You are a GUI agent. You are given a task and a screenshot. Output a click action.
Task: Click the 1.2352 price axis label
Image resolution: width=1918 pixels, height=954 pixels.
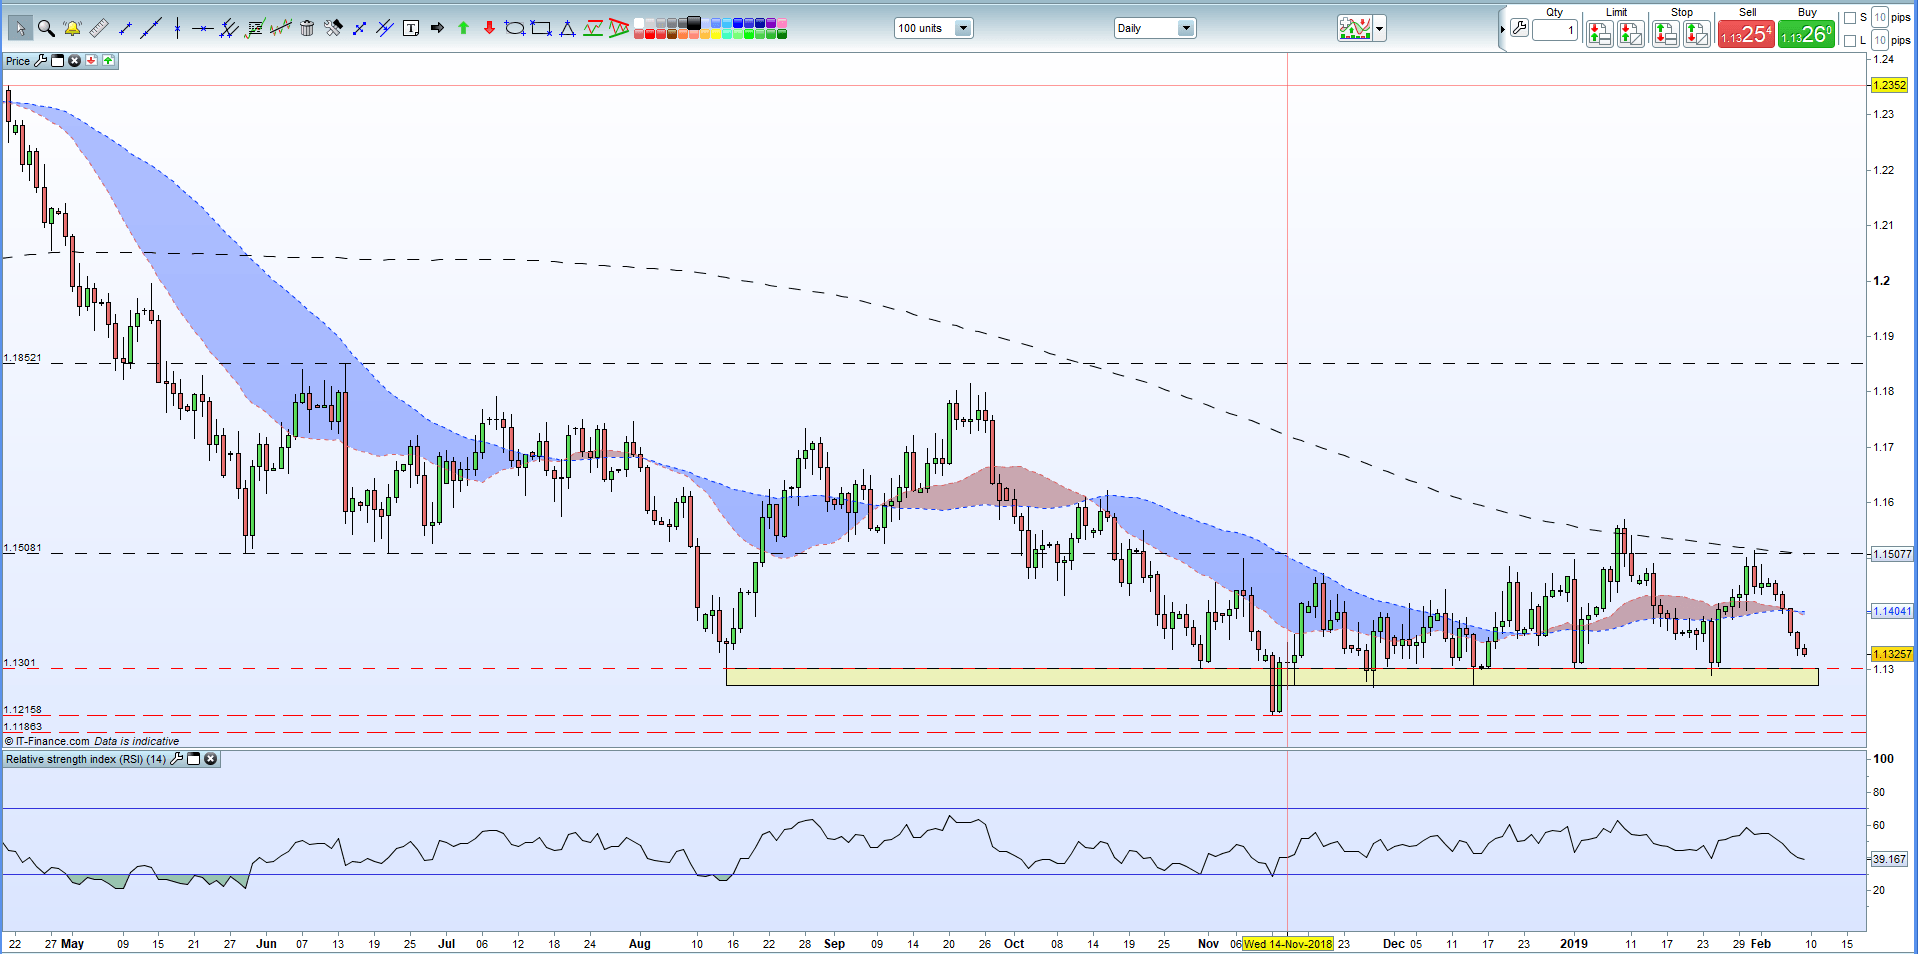click(x=1890, y=85)
